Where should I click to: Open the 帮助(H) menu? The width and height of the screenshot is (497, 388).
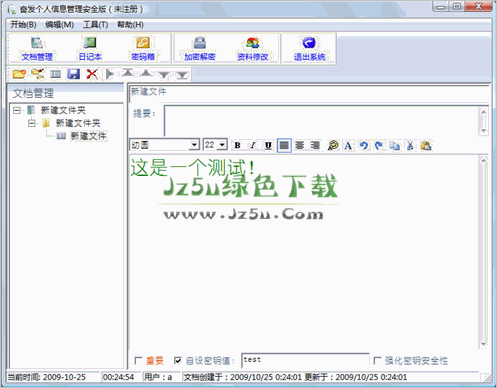[x=130, y=25]
